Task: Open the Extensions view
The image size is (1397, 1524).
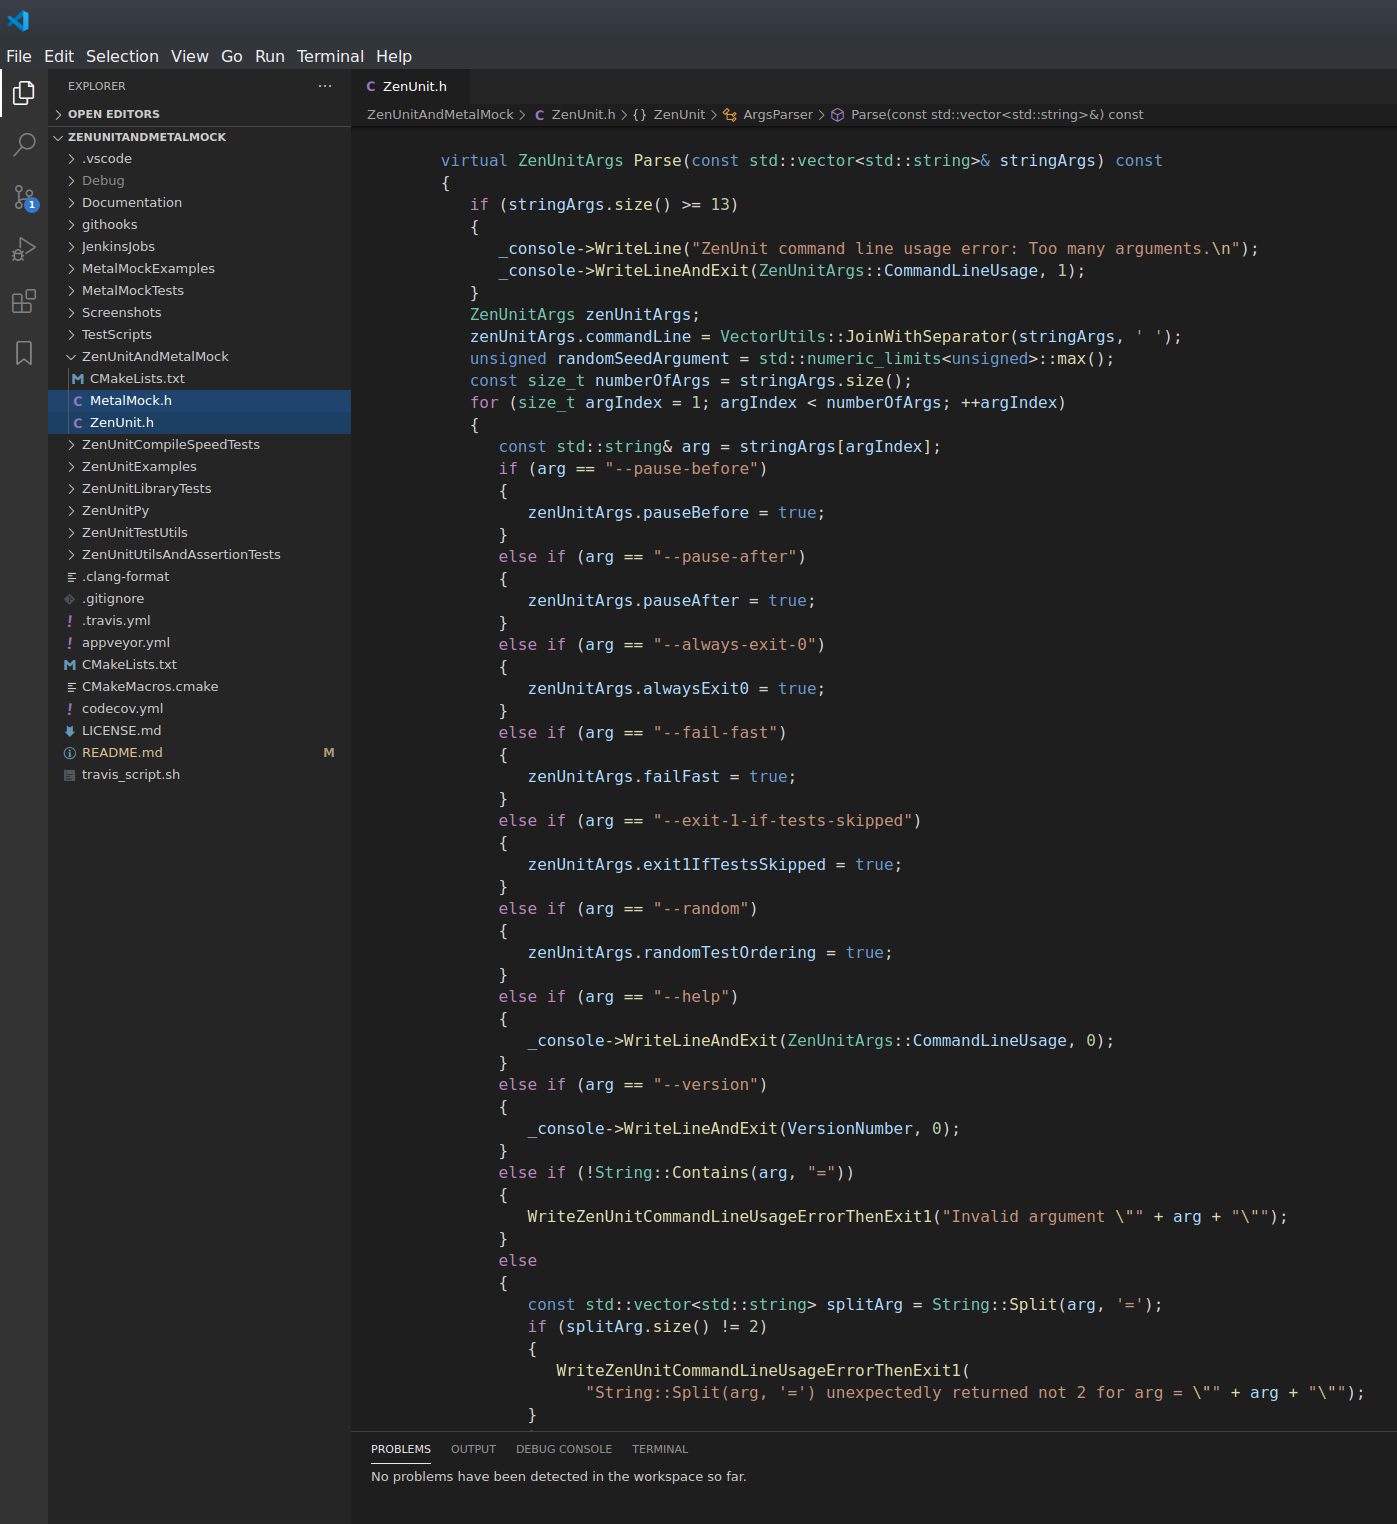Action: tap(24, 301)
